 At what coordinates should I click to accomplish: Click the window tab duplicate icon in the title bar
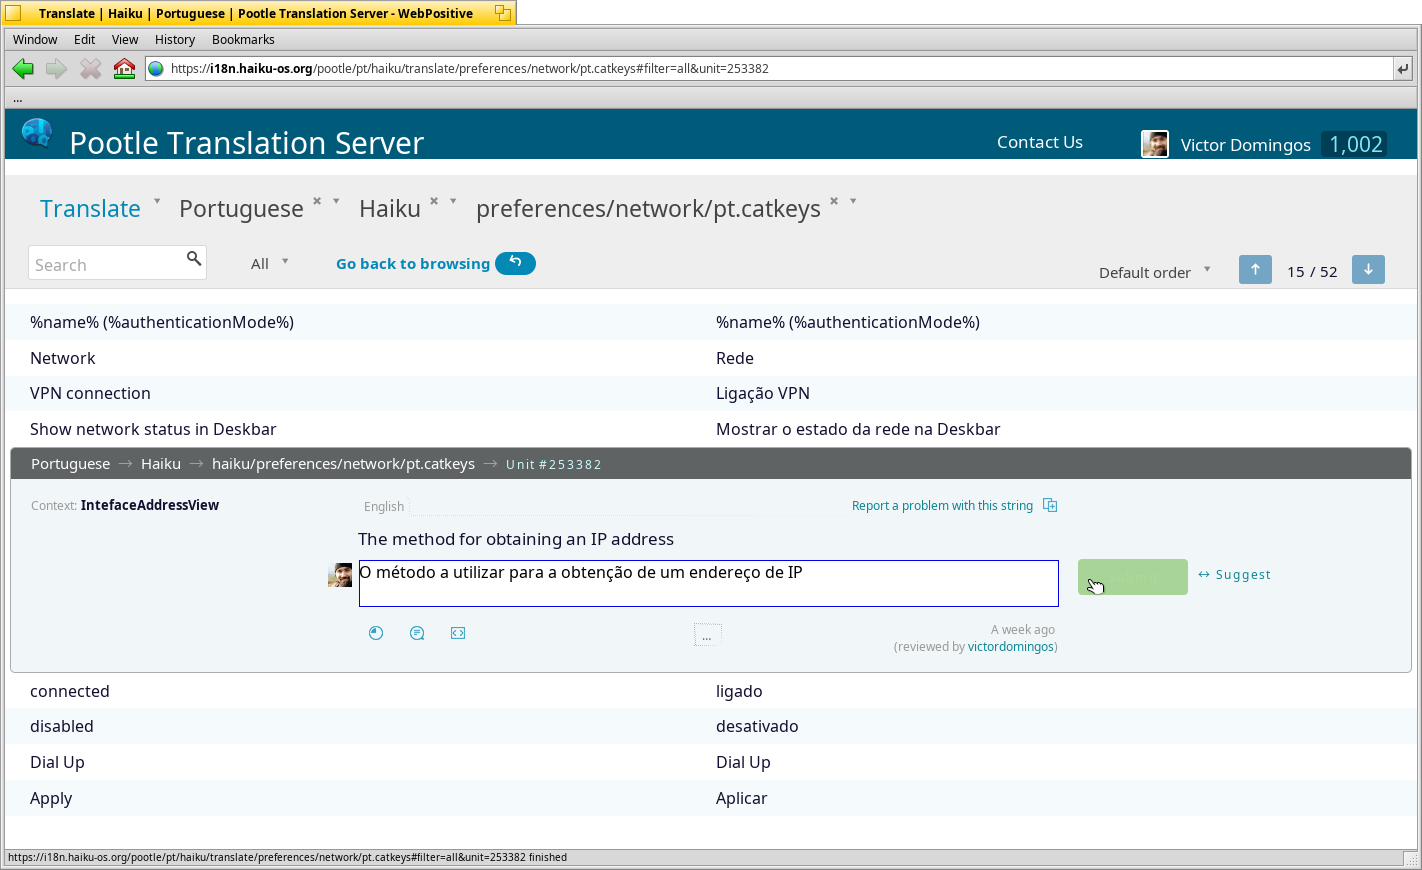click(503, 13)
